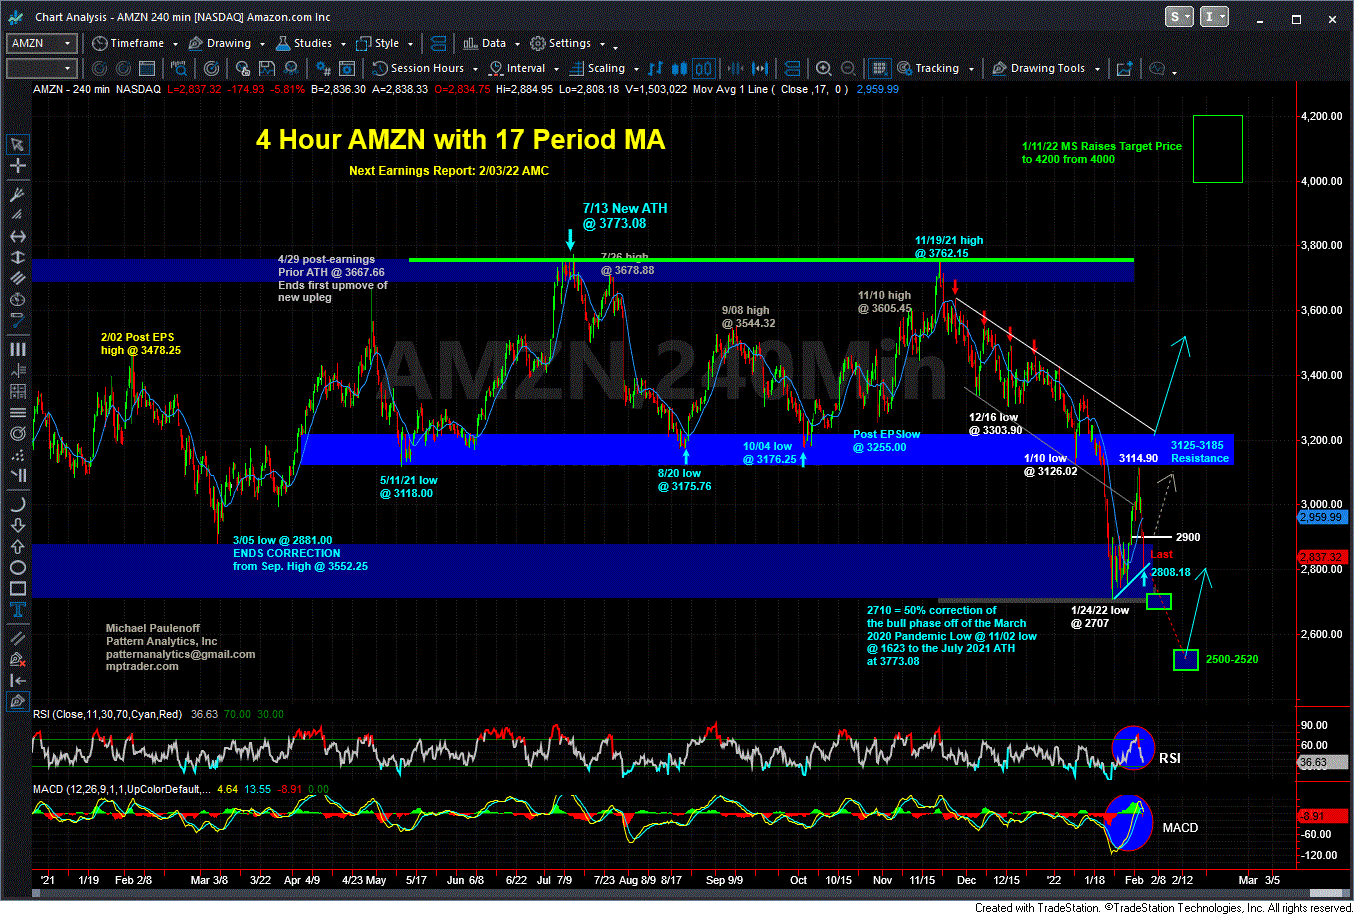Image resolution: width=1354 pixels, height=914 pixels.
Task: Toggle the drawing toolbar pen icon at bottom
Action: [x=17, y=702]
